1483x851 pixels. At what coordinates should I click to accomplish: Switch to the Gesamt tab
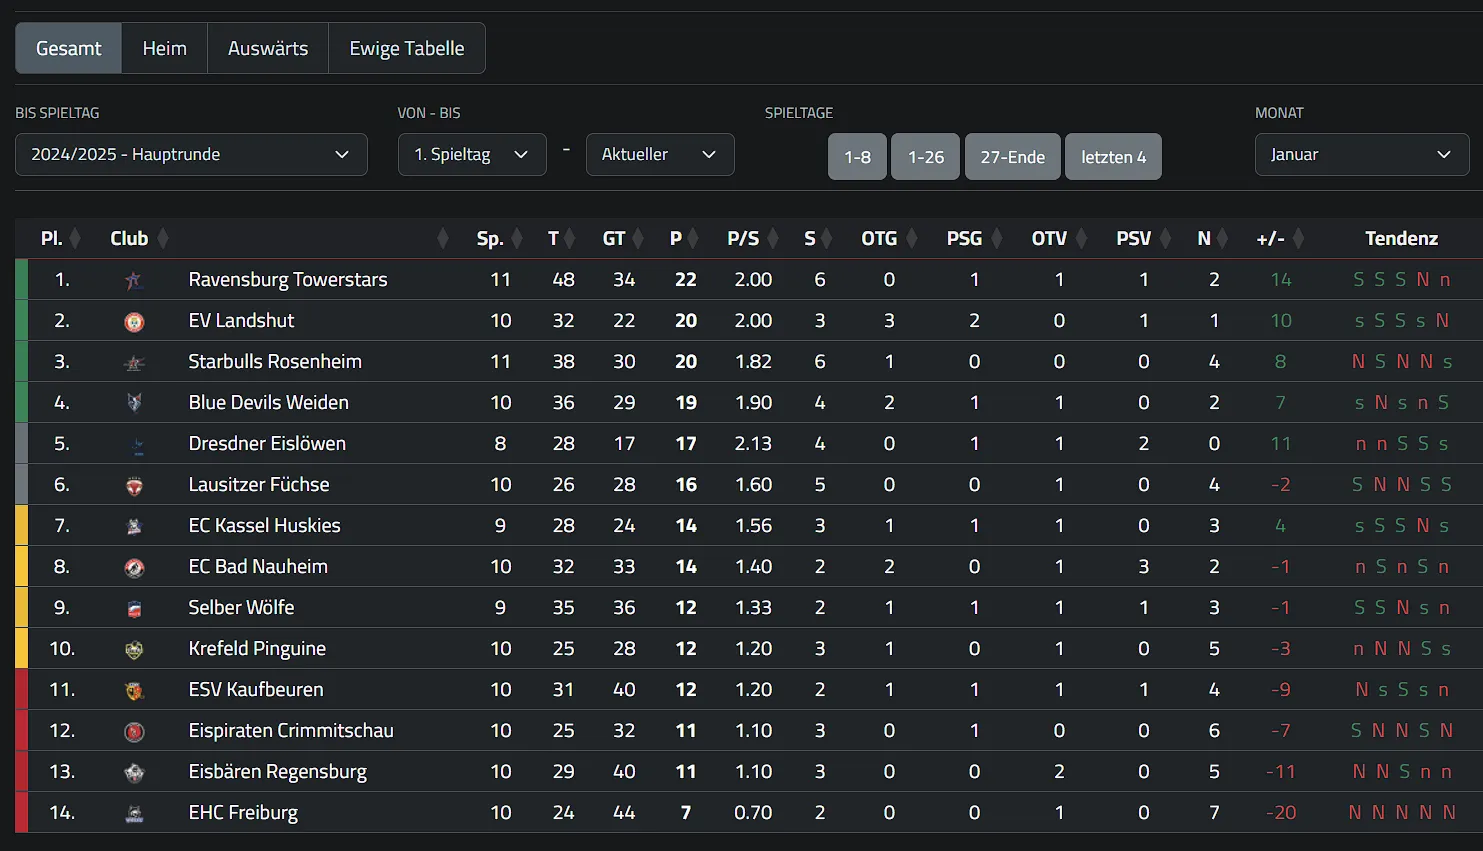coord(69,48)
